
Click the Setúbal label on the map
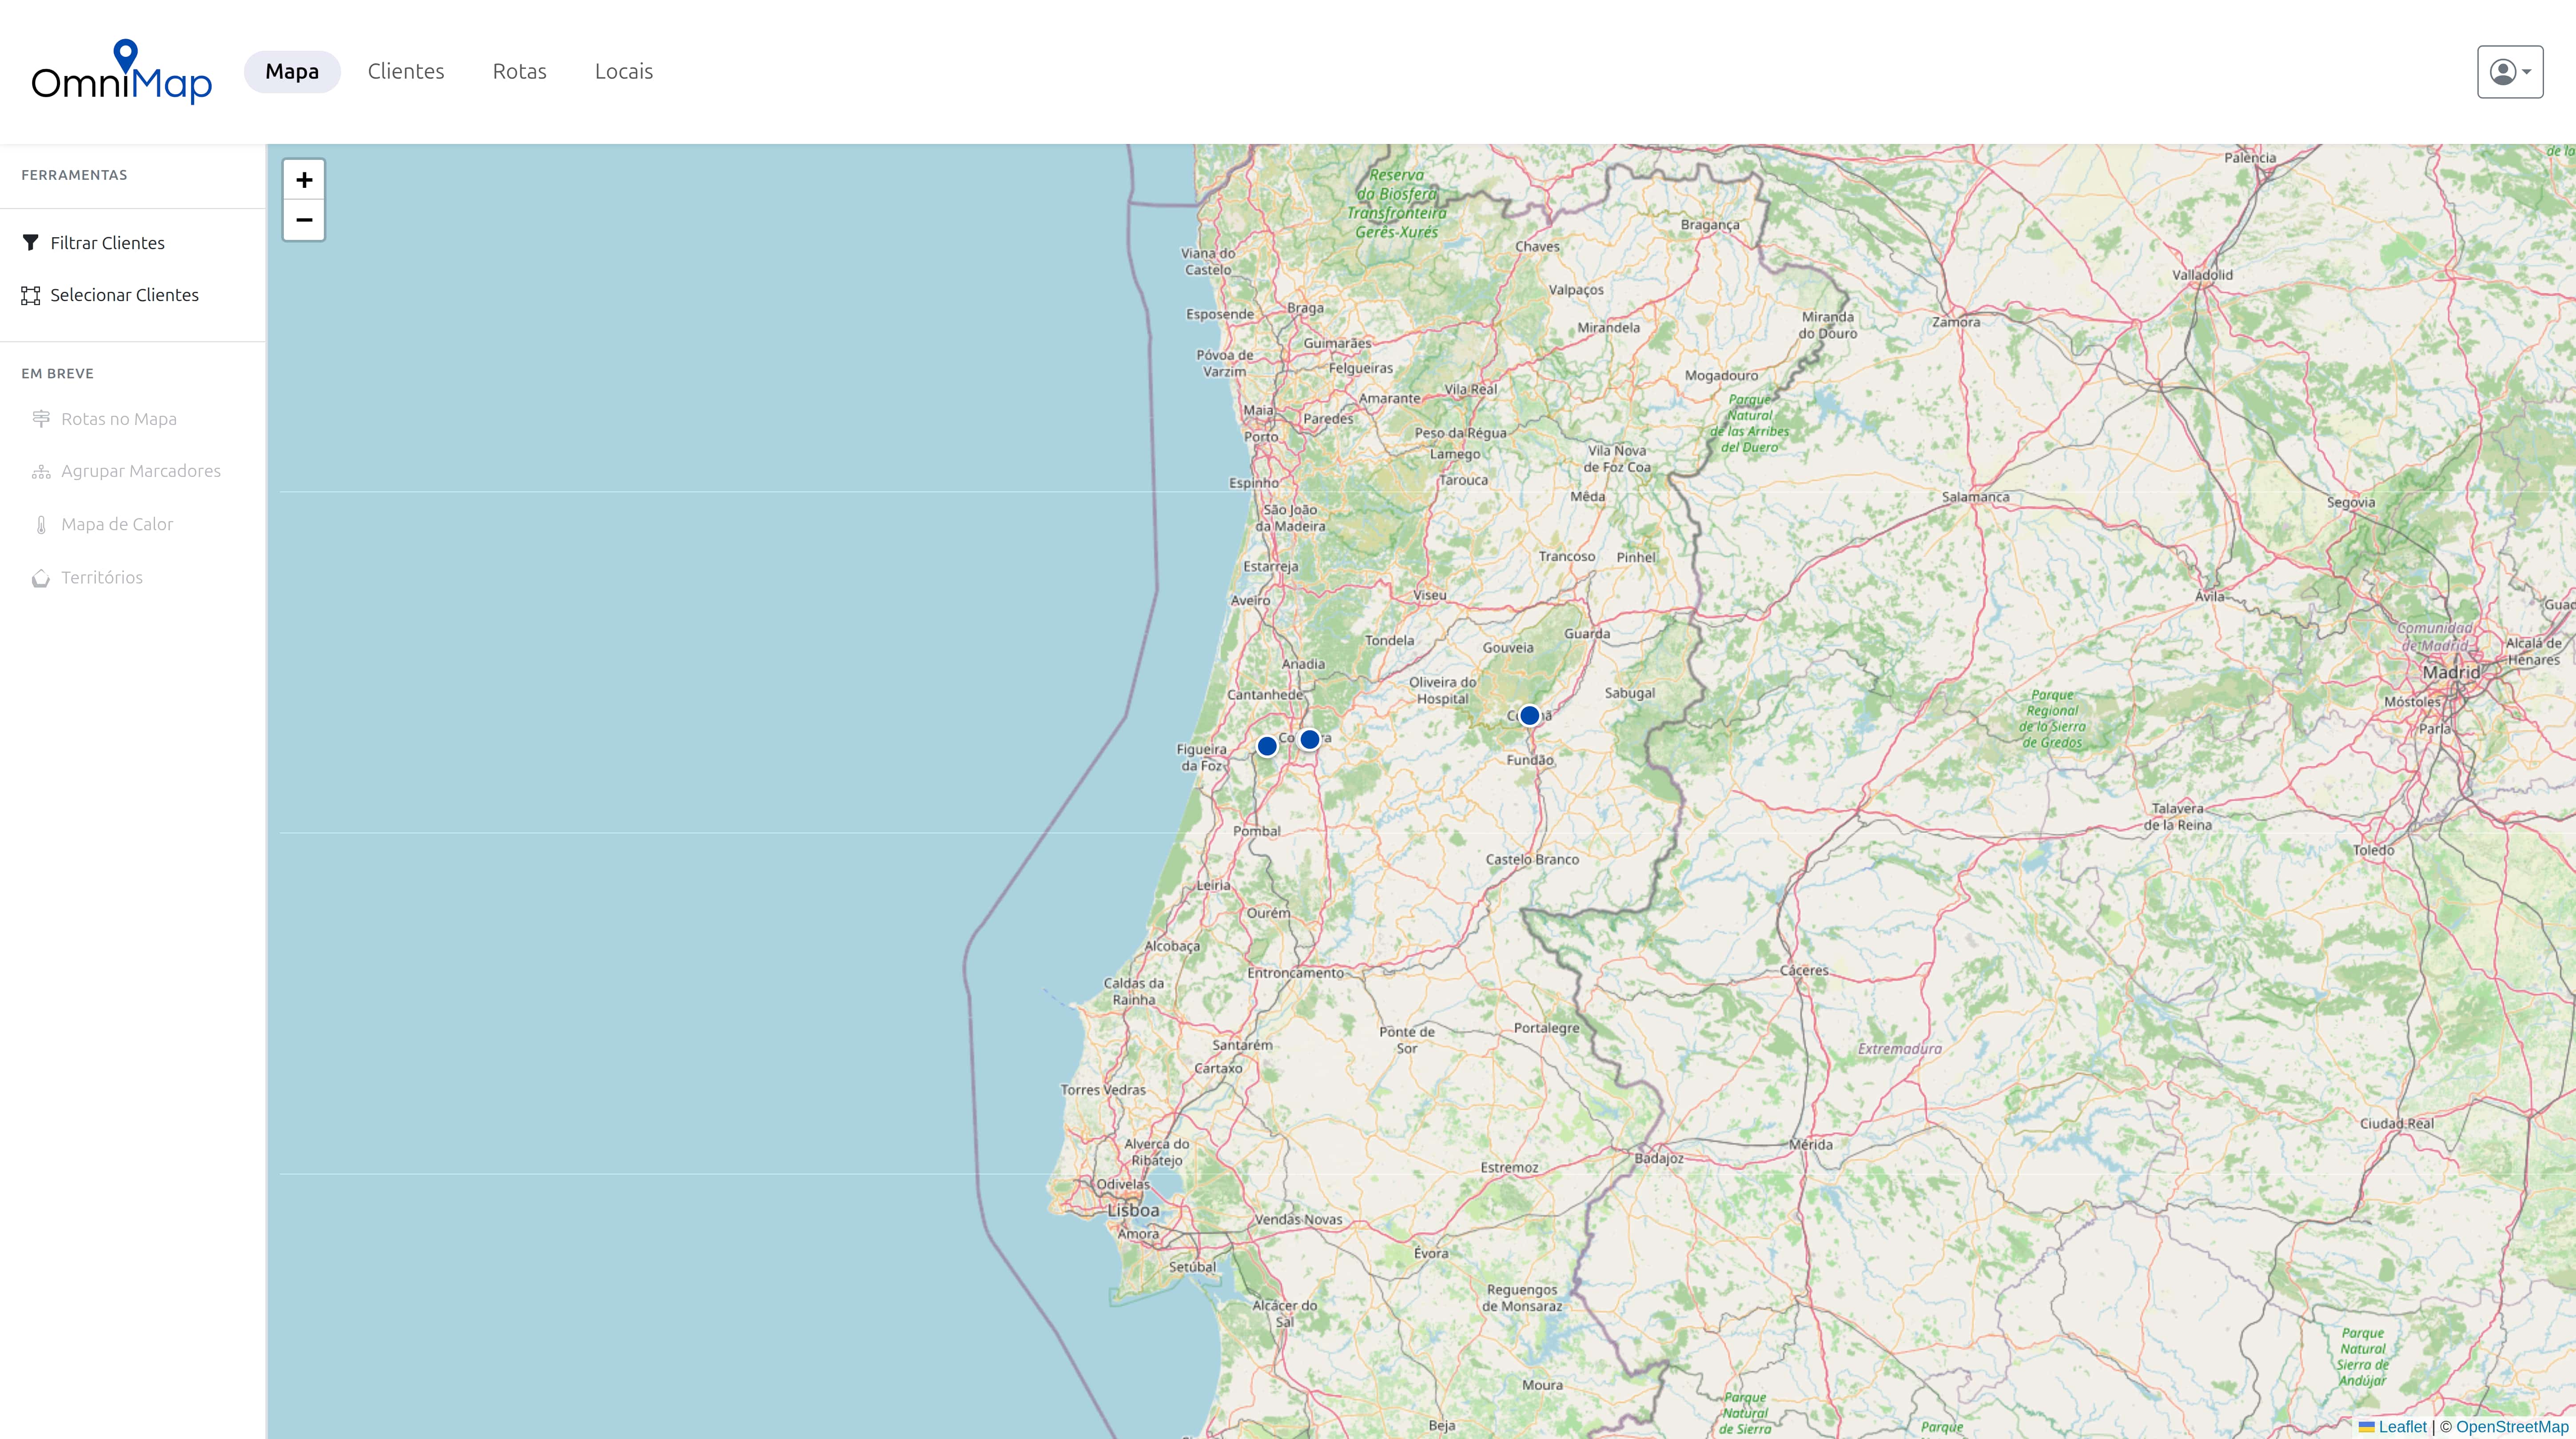point(1193,1267)
